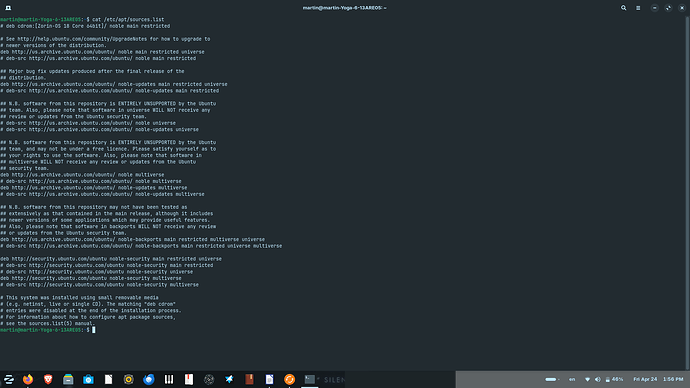The image size is (690, 388).
Task: Click the terminal window title text
Action: click(344, 8)
